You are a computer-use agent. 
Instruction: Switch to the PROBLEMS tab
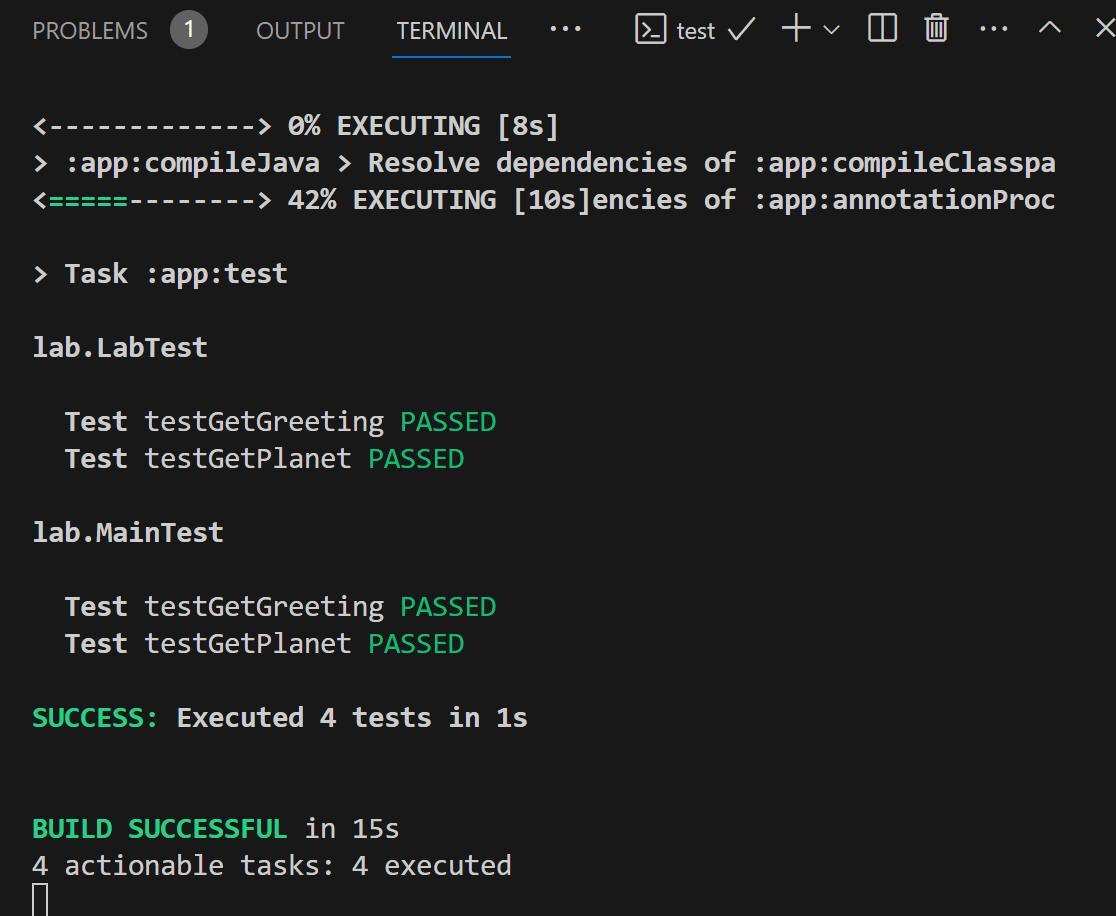(x=90, y=31)
